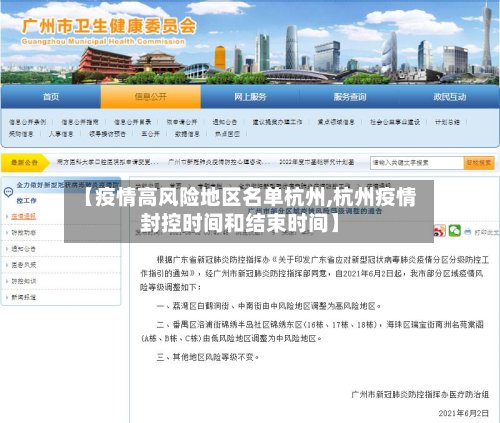Focus the keyword search input field
Image resolution: width=500 pixels, height=423 pixels.
[417, 163]
